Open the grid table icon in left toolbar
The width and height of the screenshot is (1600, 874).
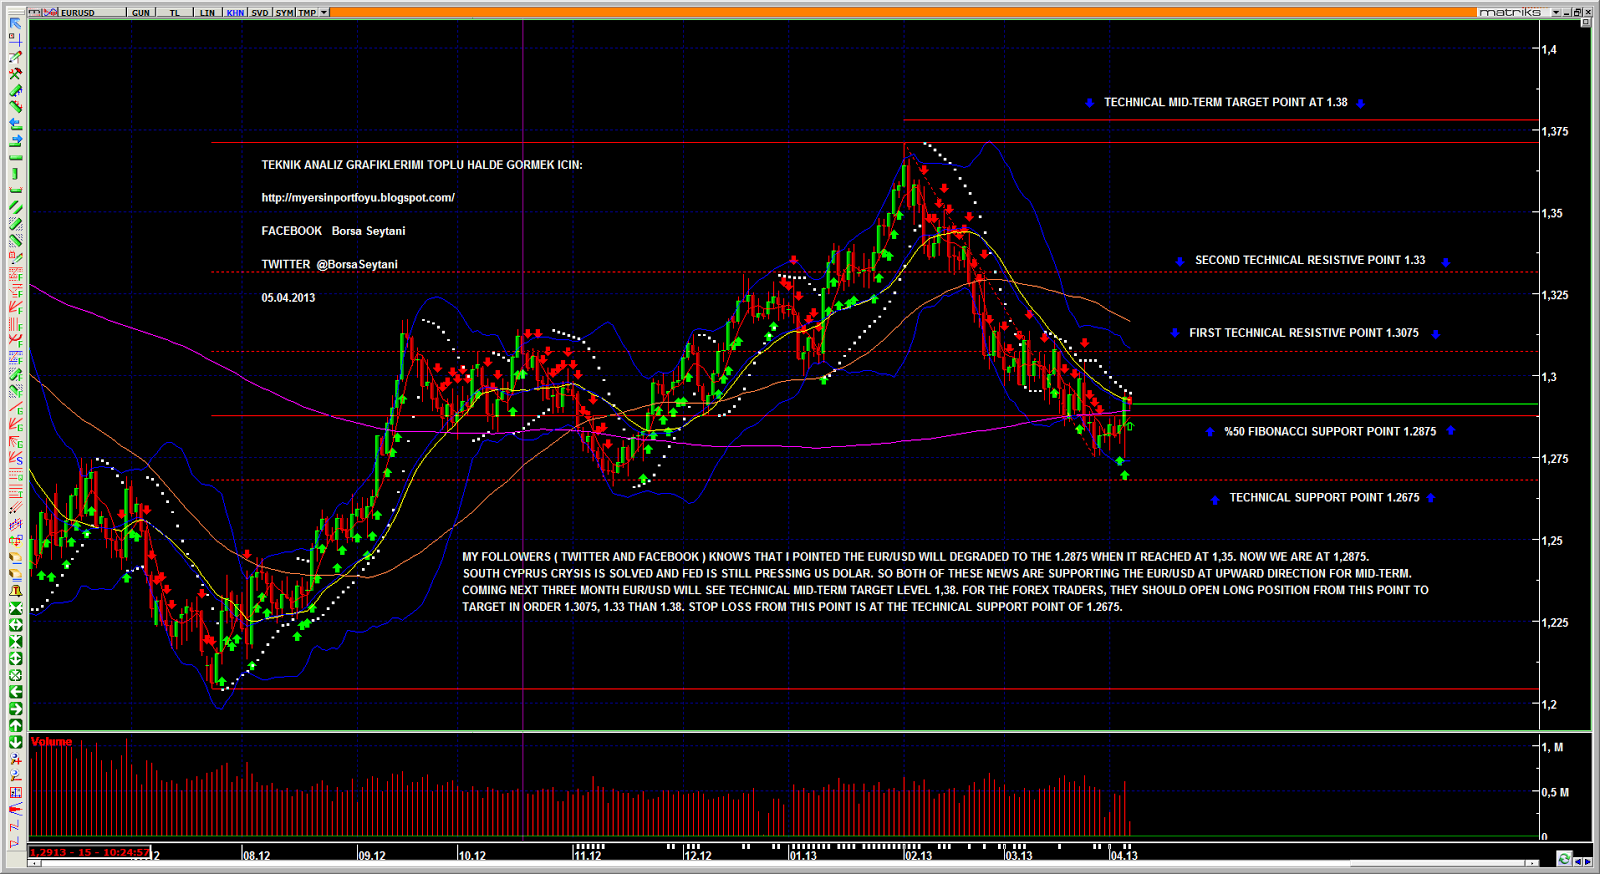[15, 792]
